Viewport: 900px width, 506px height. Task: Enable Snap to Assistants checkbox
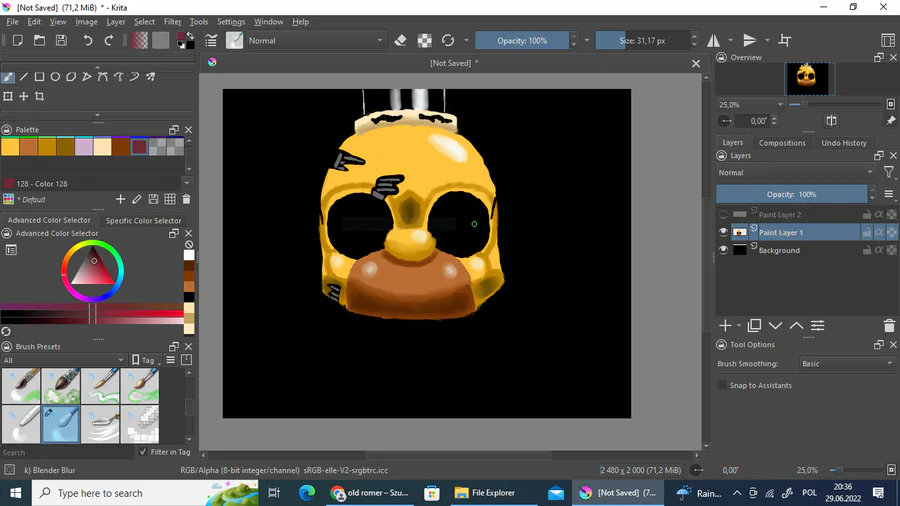click(x=722, y=385)
